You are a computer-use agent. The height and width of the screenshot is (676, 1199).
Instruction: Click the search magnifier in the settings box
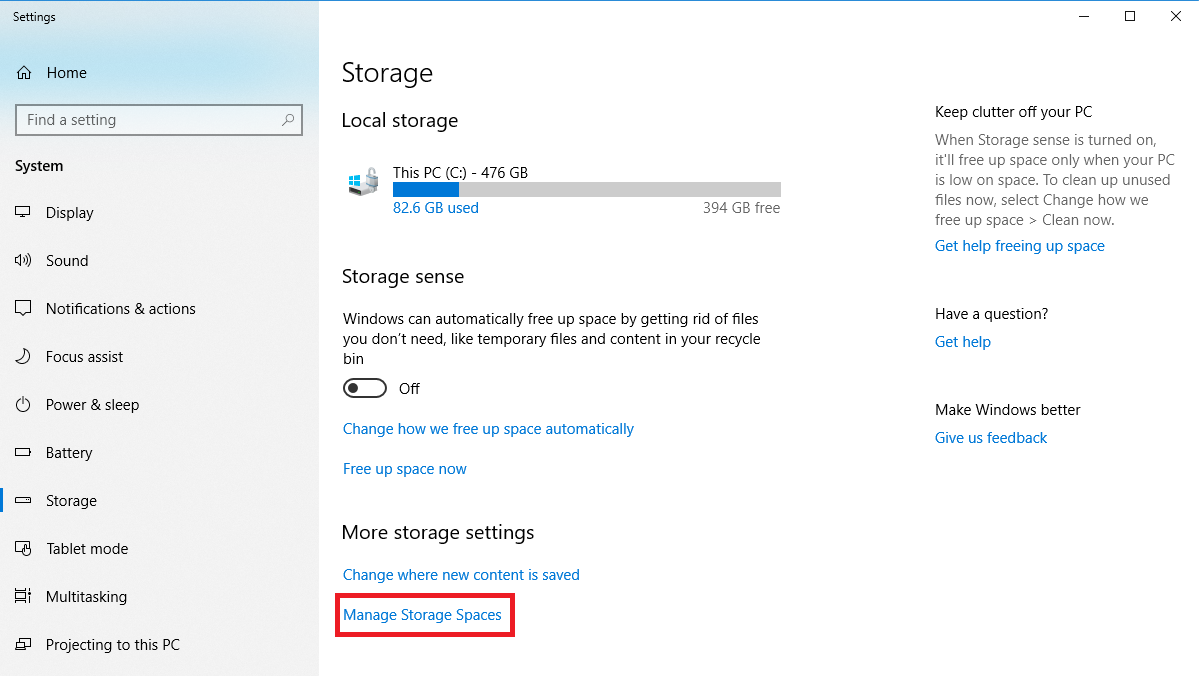pos(289,119)
